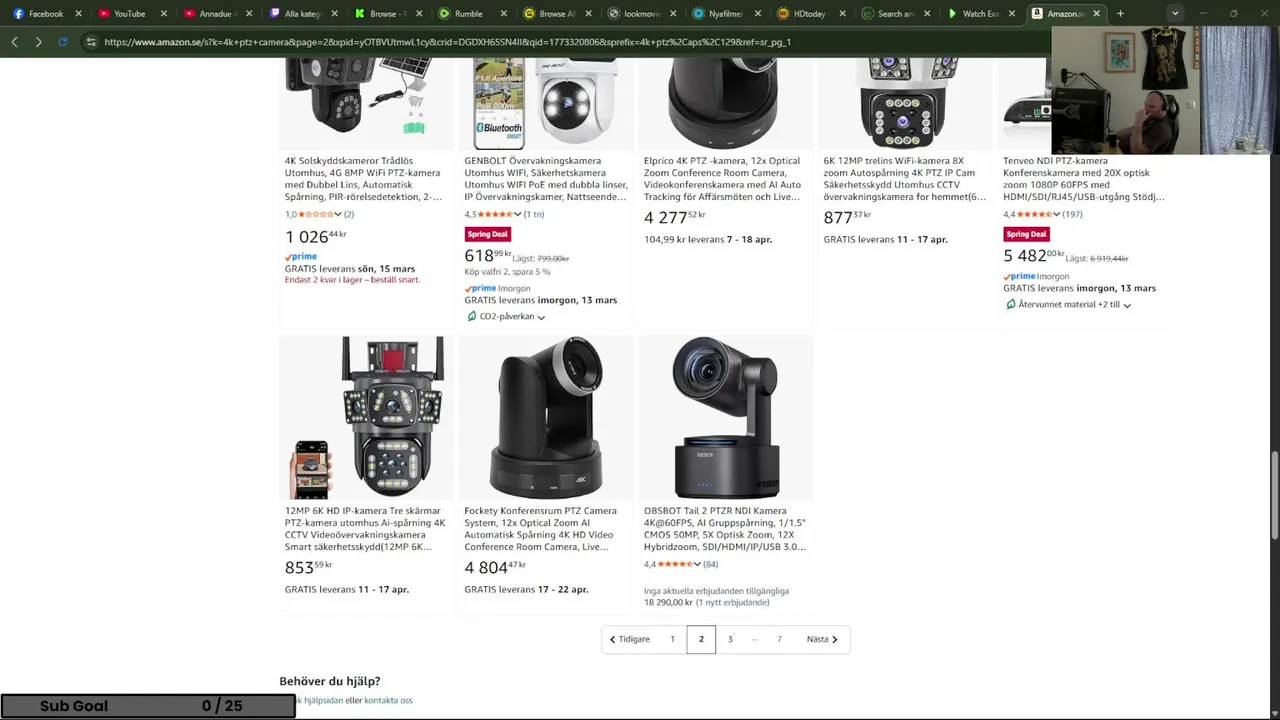The height and width of the screenshot is (720, 1280).
Task: Go to previous page with Tidigare
Action: point(629,639)
